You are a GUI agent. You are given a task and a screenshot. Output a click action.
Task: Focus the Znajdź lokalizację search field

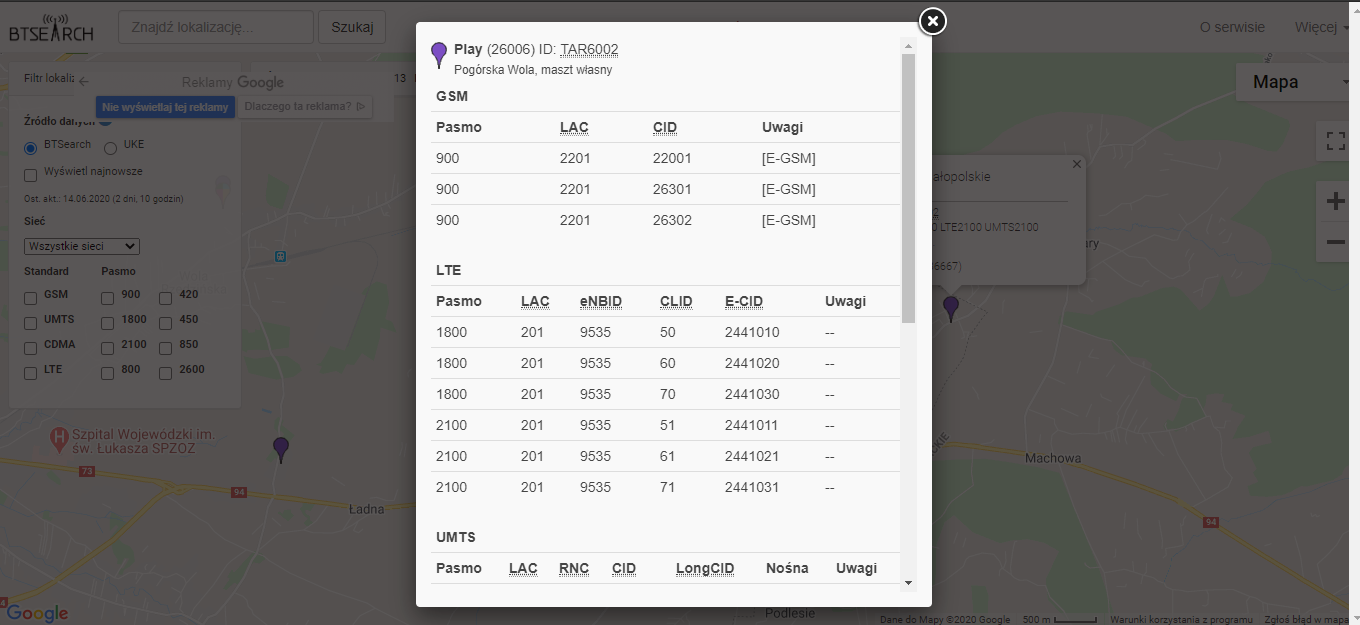[x=216, y=27]
